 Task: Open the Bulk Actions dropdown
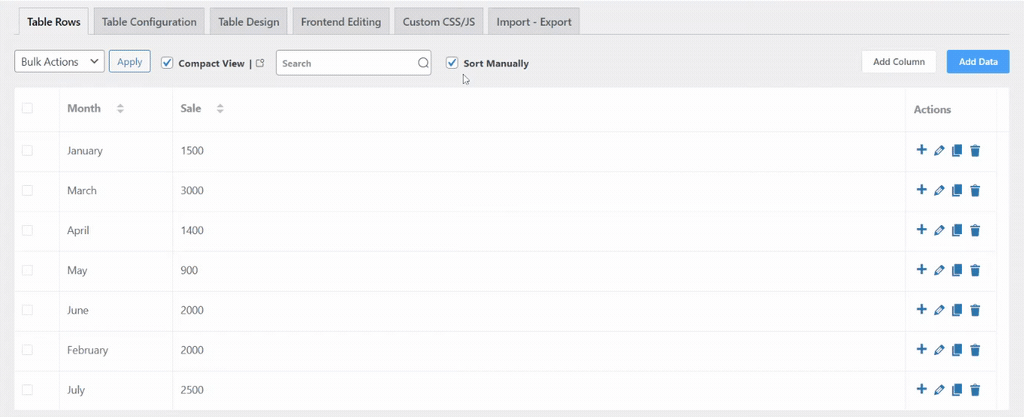[x=59, y=61]
